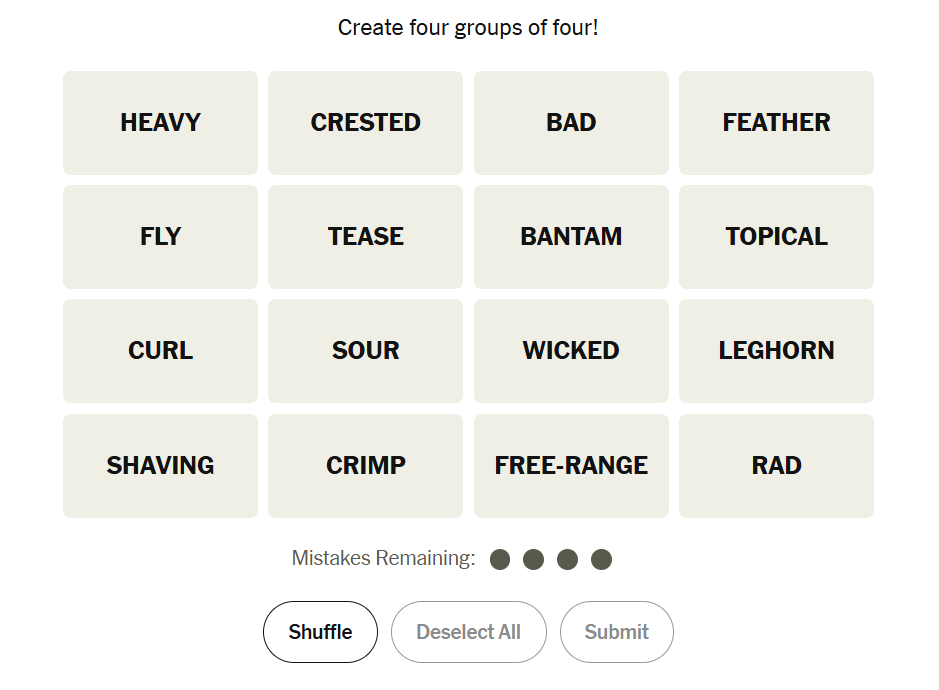This screenshot has height=690, width=939.
Task: Select the SOUR tile
Action: (x=365, y=351)
